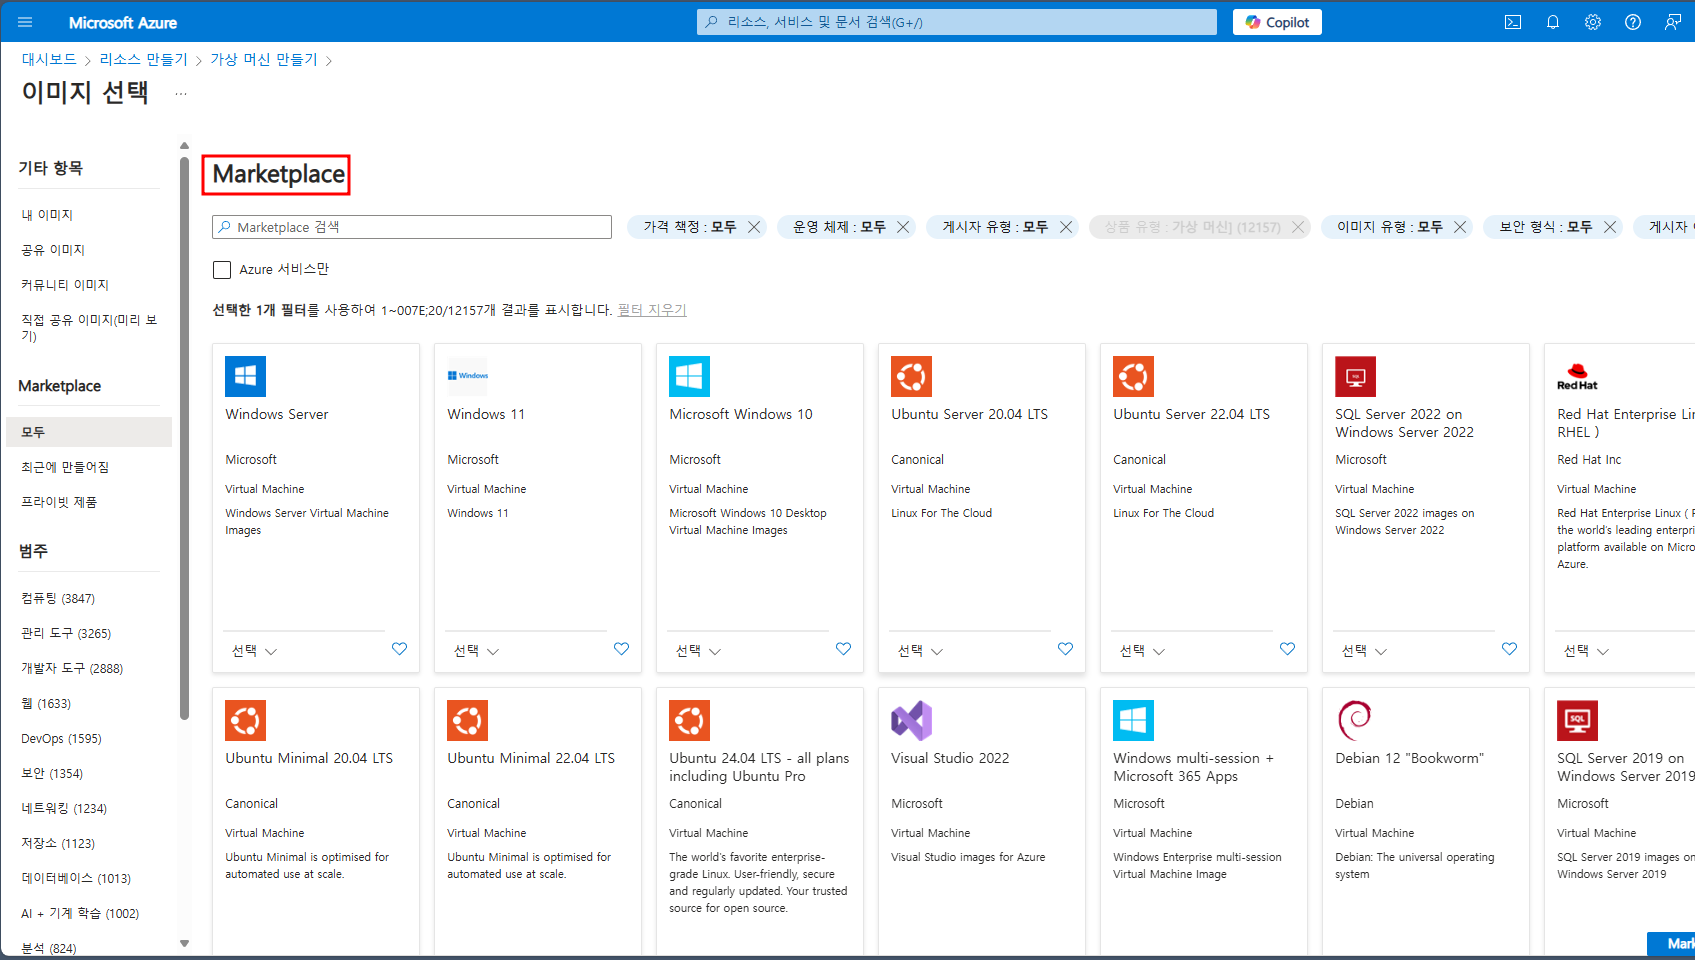Click the Red Hat logo icon
The height and width of the screenshot is (960, 1695).
point(1577,376)
